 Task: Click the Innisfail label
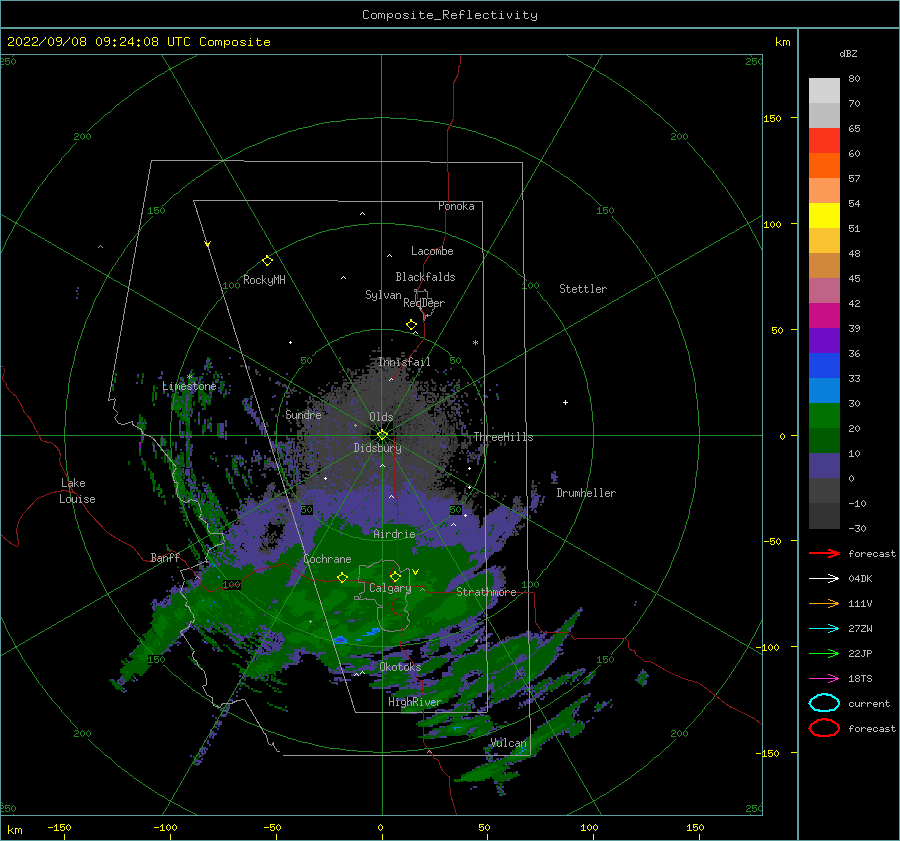pos(404,362)
